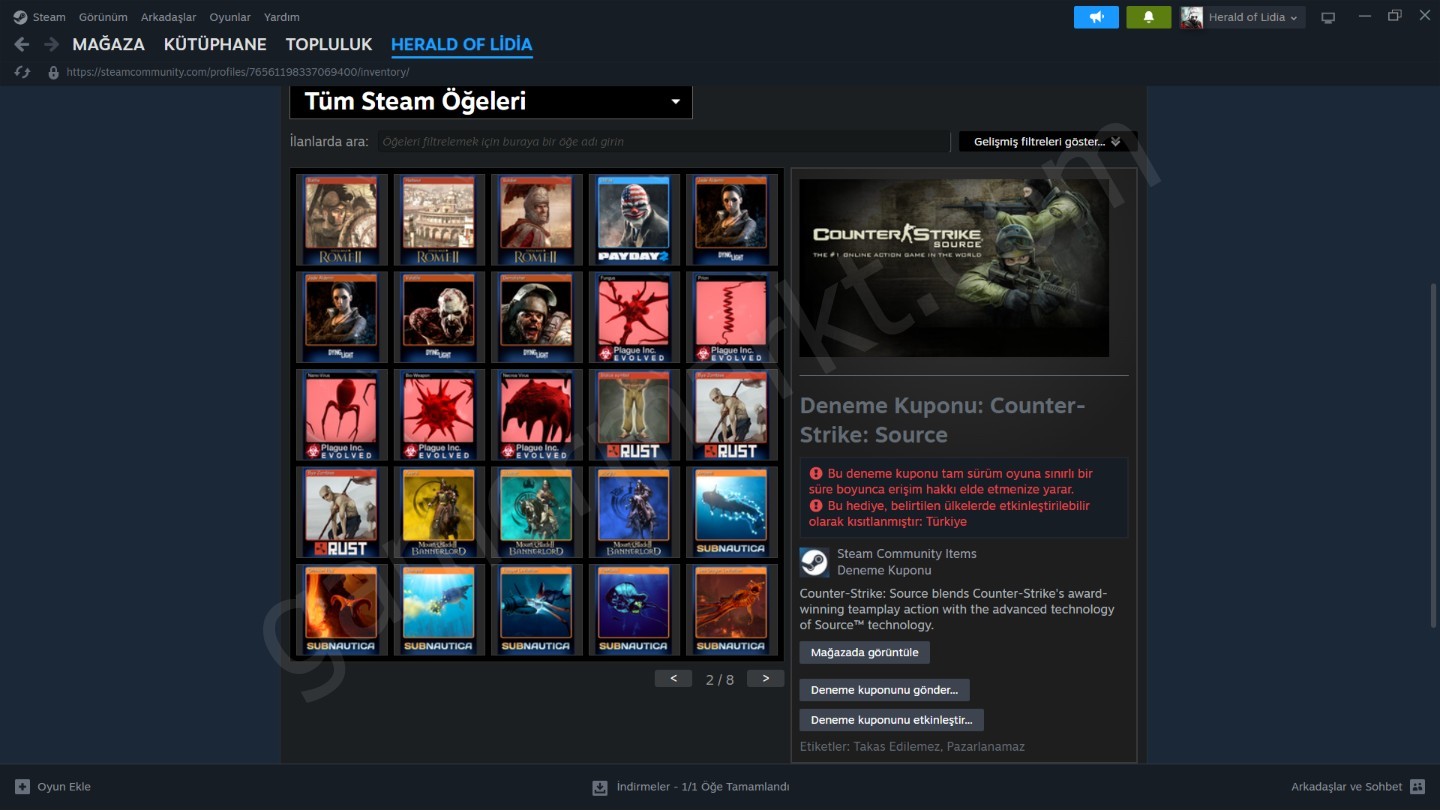This screenshot has width=1440, height=810.
Task: Switch to the KÜTÜPHANE tab
Action: pos(215,45)
